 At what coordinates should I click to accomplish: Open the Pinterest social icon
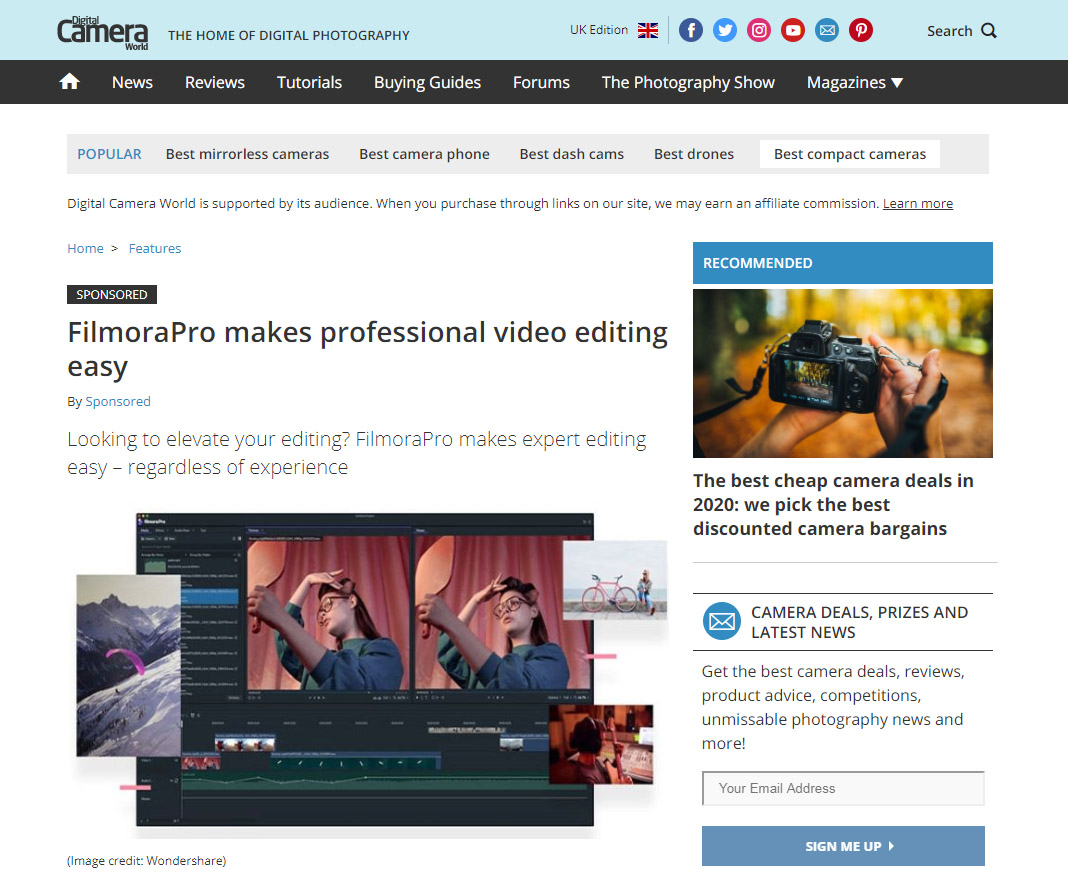pos(861,31)
